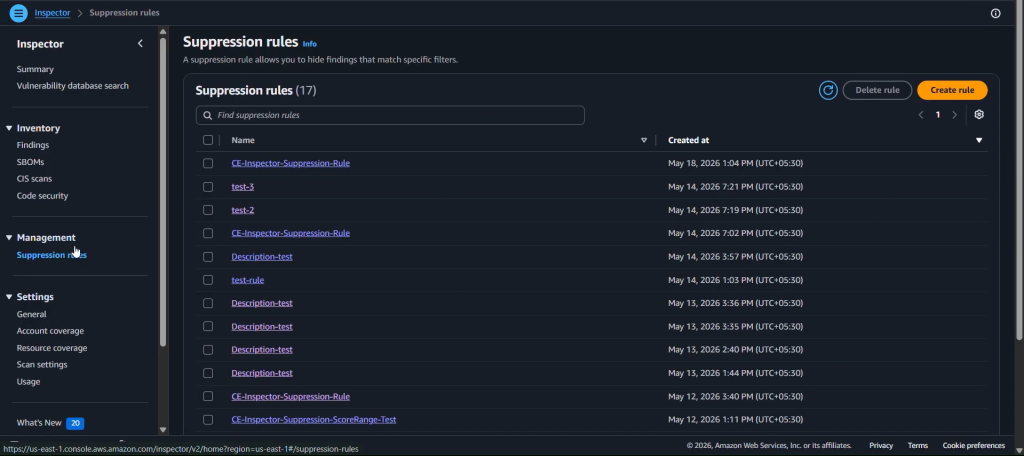Open General settings
The height and width of the screenshot is (456, 1024).
(31, 314)
